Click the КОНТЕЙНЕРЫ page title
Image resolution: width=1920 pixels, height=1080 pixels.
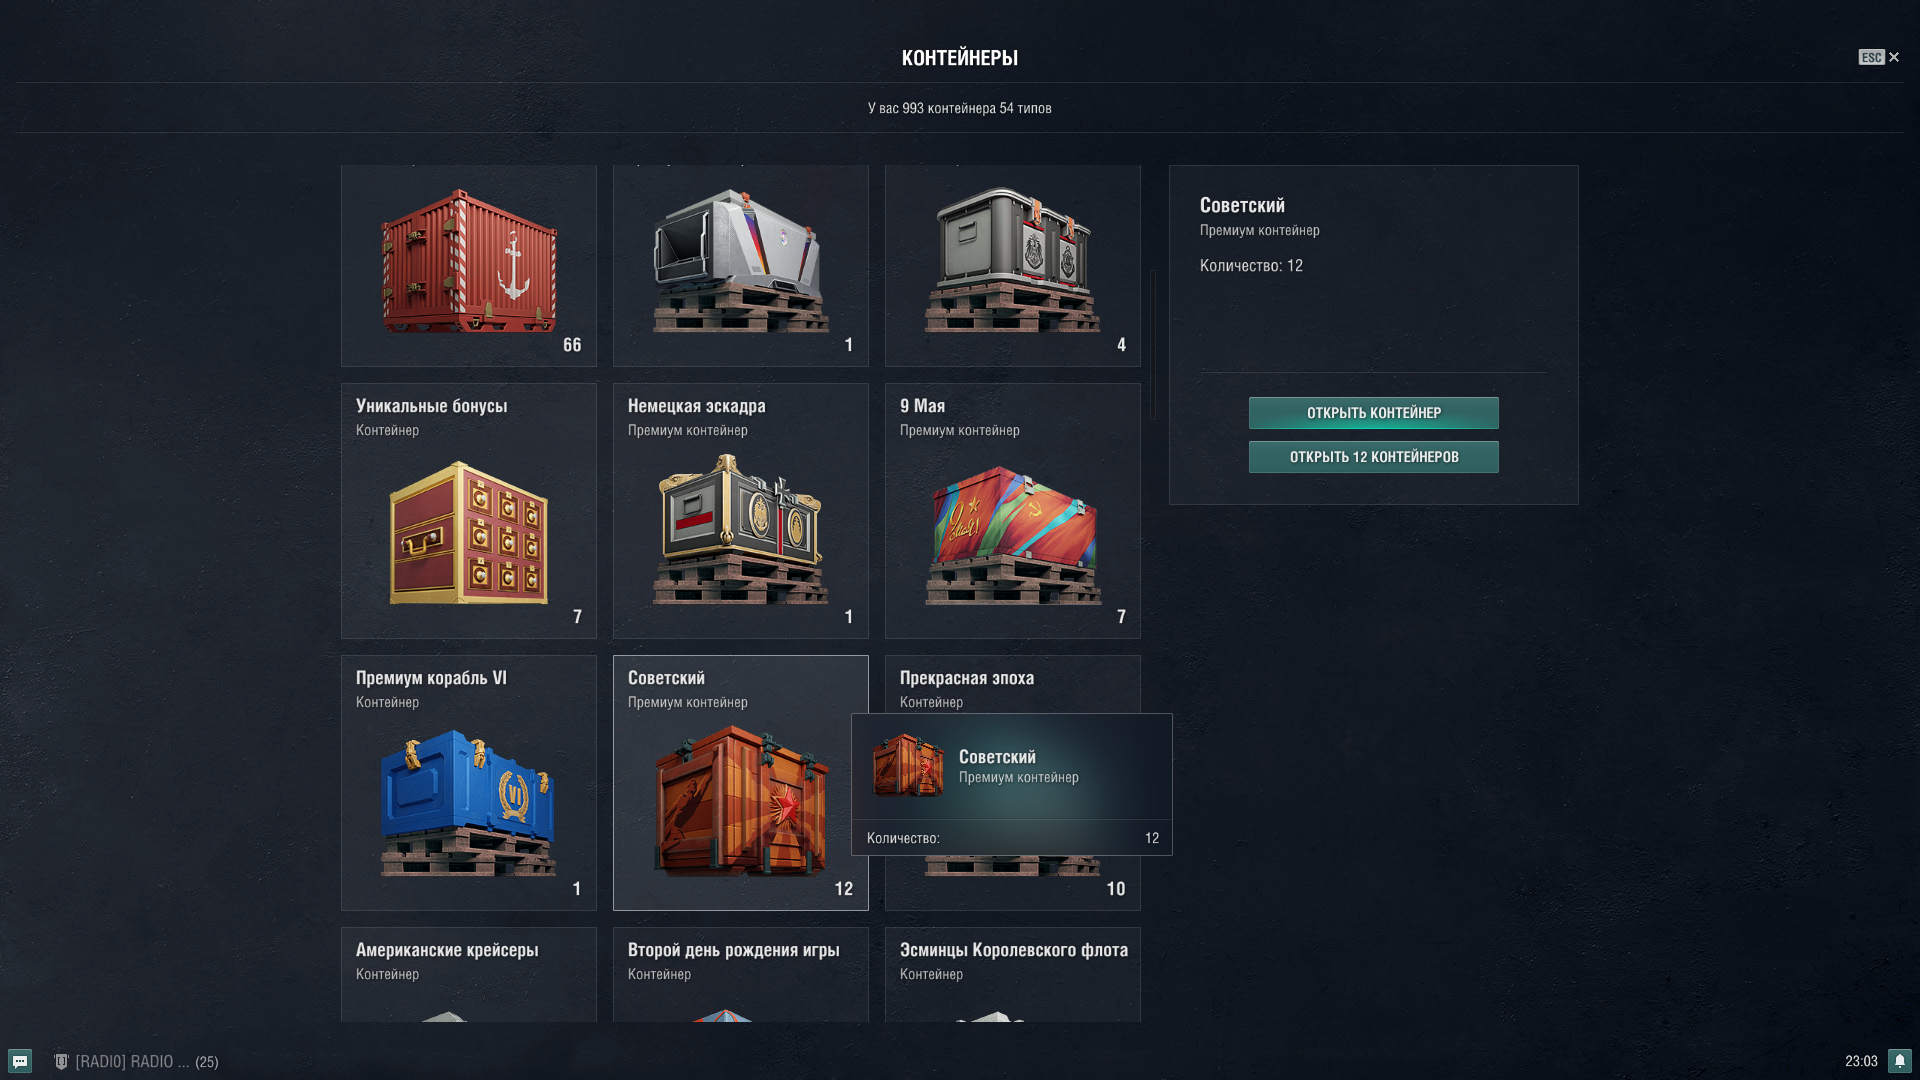point(959,58)
